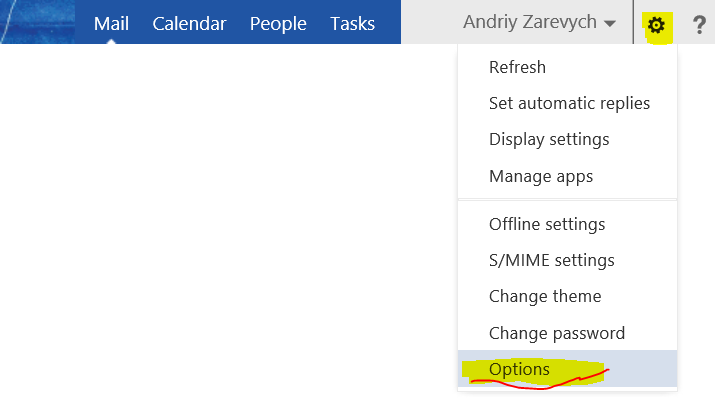This screenshot has height=411, width=715.
Task: Select S/MIME settings entry
Action: click(567, 260)
